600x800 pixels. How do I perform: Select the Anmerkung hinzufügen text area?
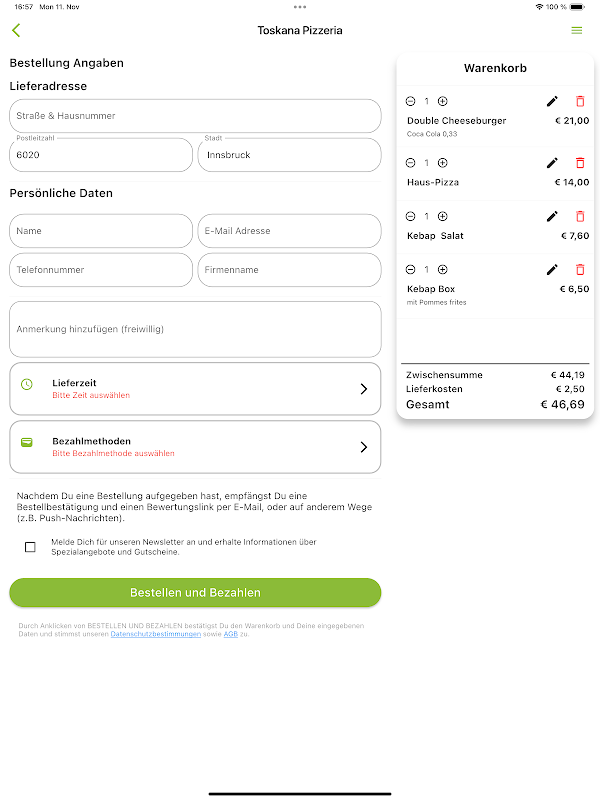click(x=195, y=329)
